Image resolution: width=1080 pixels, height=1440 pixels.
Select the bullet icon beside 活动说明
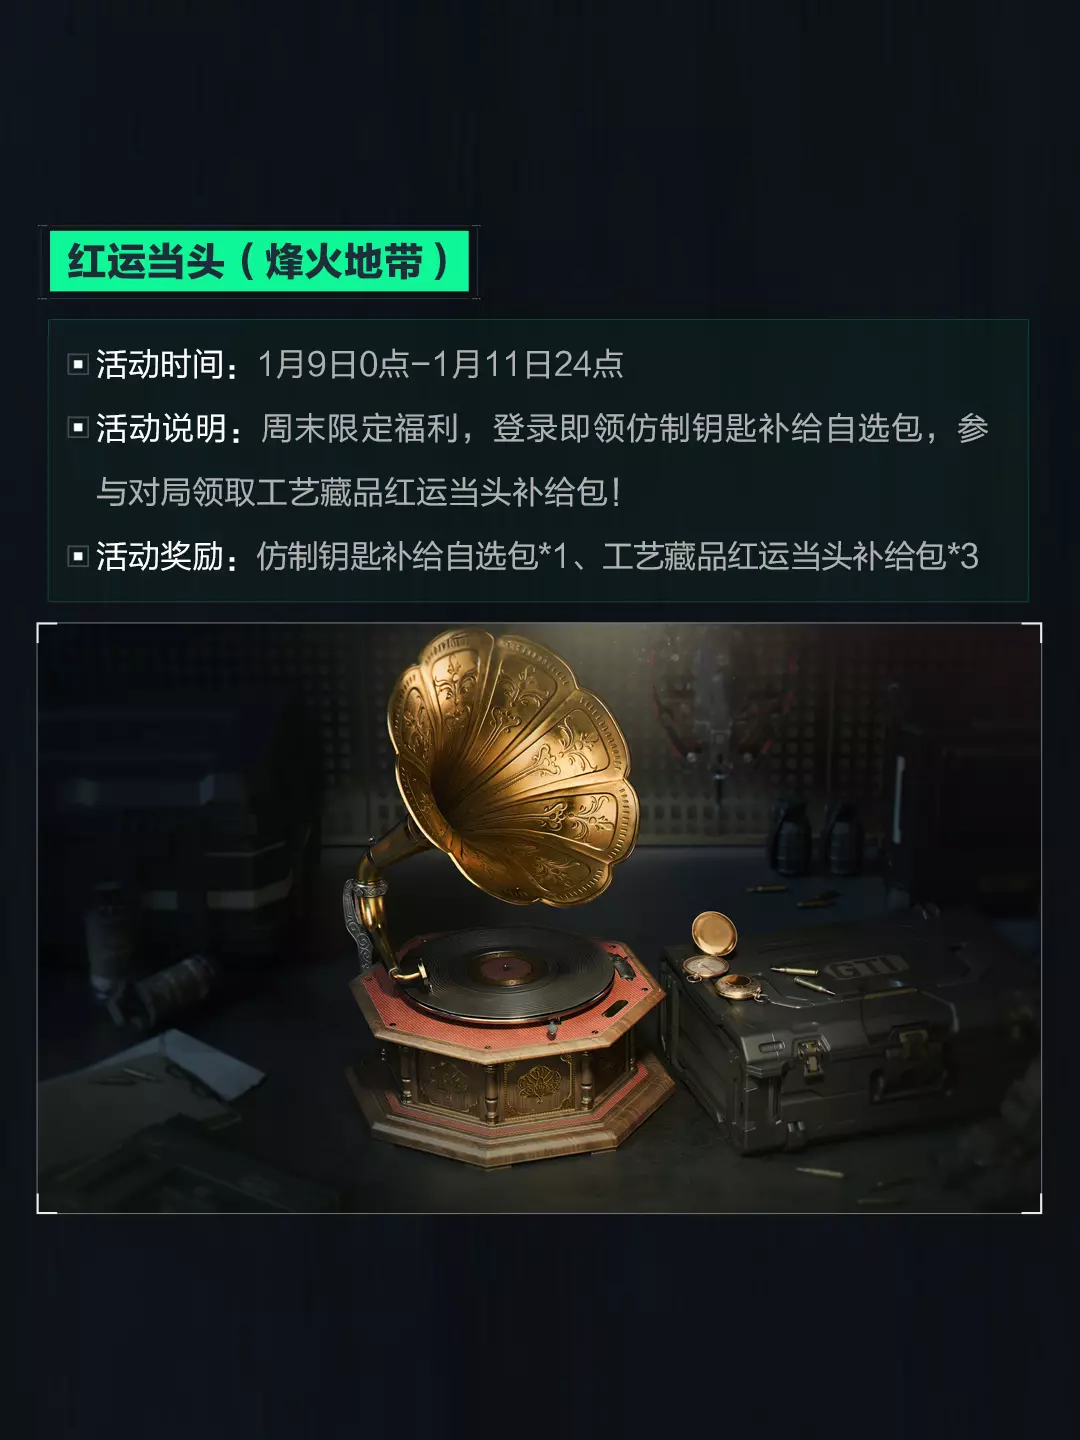pos(78,428)
